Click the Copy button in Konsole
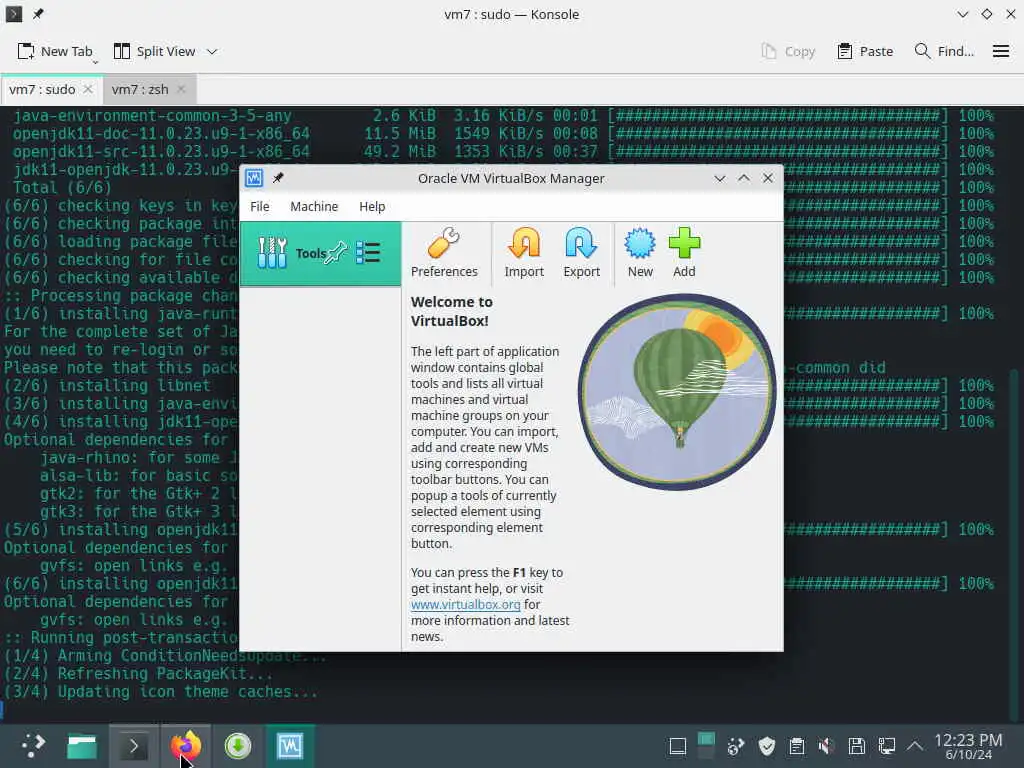The width and height of the screenshot is (1024, 768). pyautogui.click(x=788, y=51)
